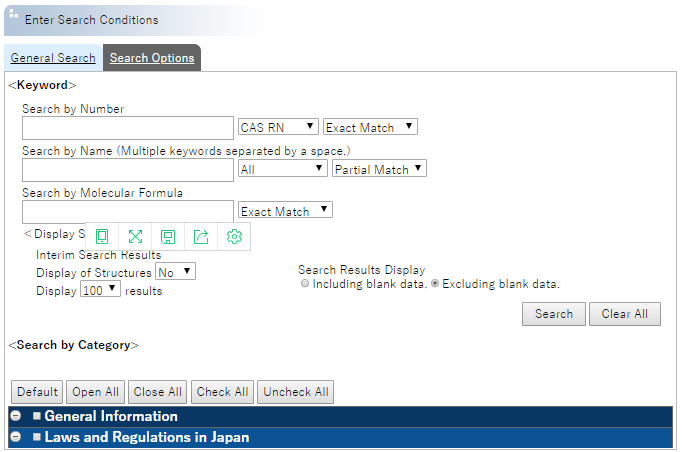Open the CAS RN number type dropdown
Screen dimensions: 682x452
click(278, 127)
